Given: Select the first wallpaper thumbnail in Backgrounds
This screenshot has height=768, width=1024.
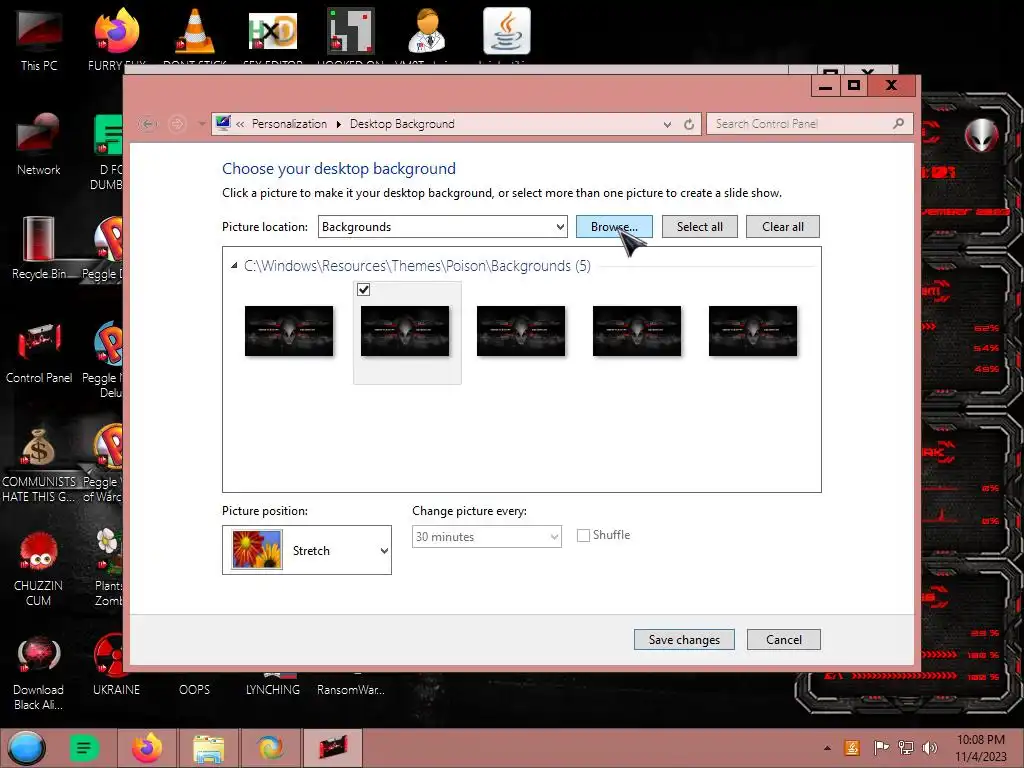Looking at the screenshot, I should (289, 331).
